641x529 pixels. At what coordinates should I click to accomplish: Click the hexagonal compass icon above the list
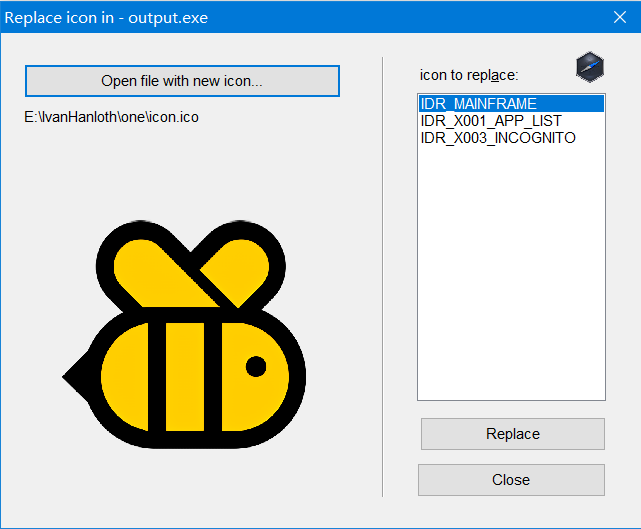[x=590, y=67]
